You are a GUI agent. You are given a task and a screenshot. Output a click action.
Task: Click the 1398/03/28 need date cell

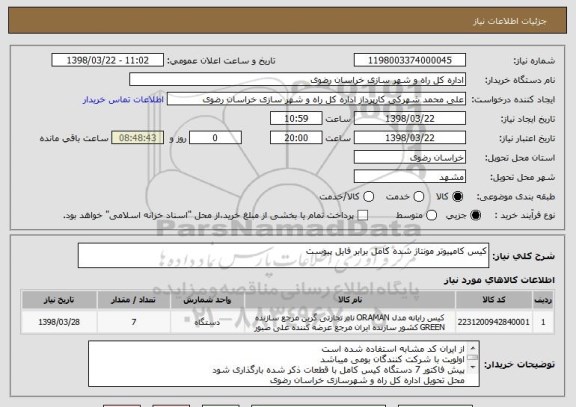point(59,322)
